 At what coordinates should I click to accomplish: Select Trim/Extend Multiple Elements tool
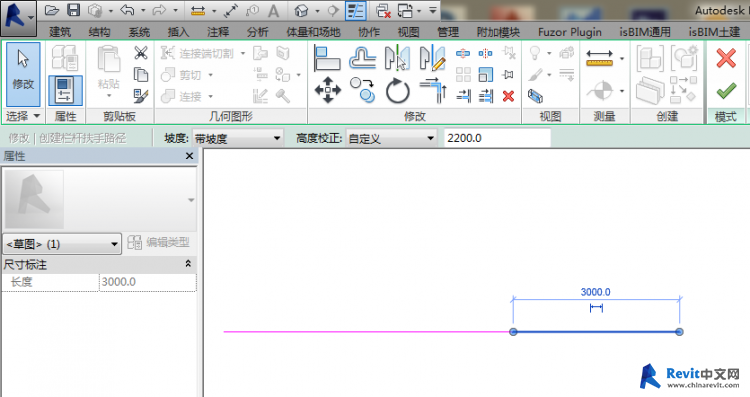tap(485, 96)
